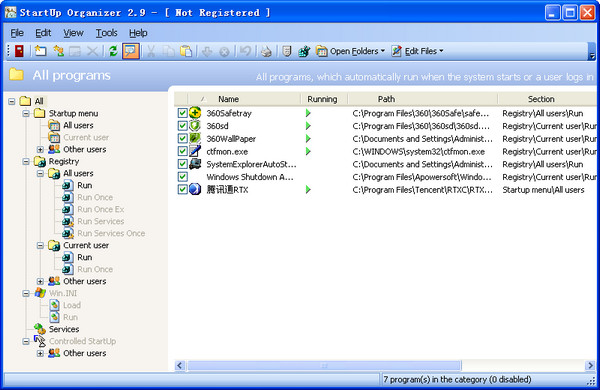The width and height of the screenshot is (600, 390).
Task: Open the Open Folders dropdown
Action: coord(350,51)
